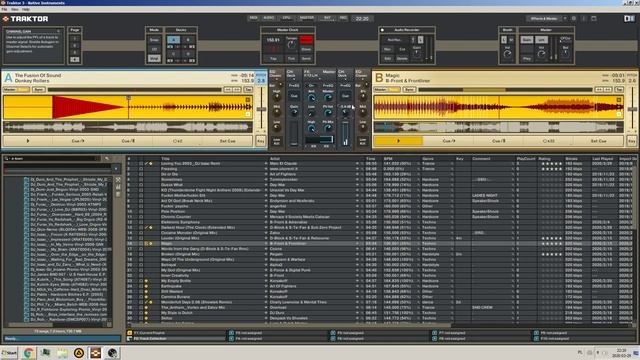Click Delete in Audio Recorder
This screenshot has width=640, height=360.
coord(402,59)
